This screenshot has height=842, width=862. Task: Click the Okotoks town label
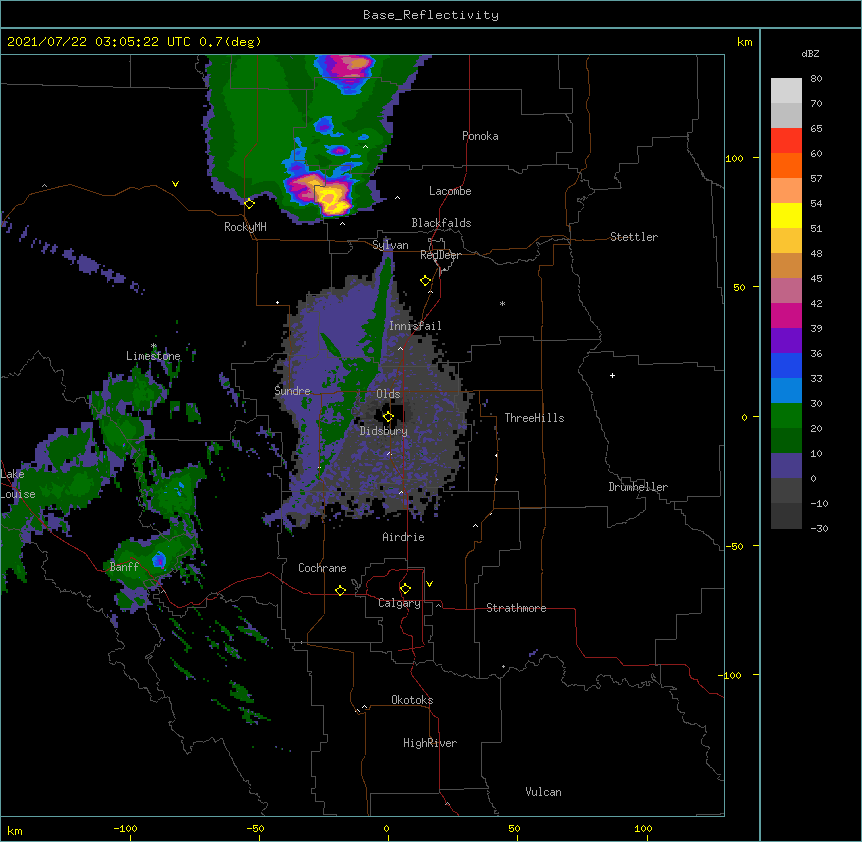point(412,700)
